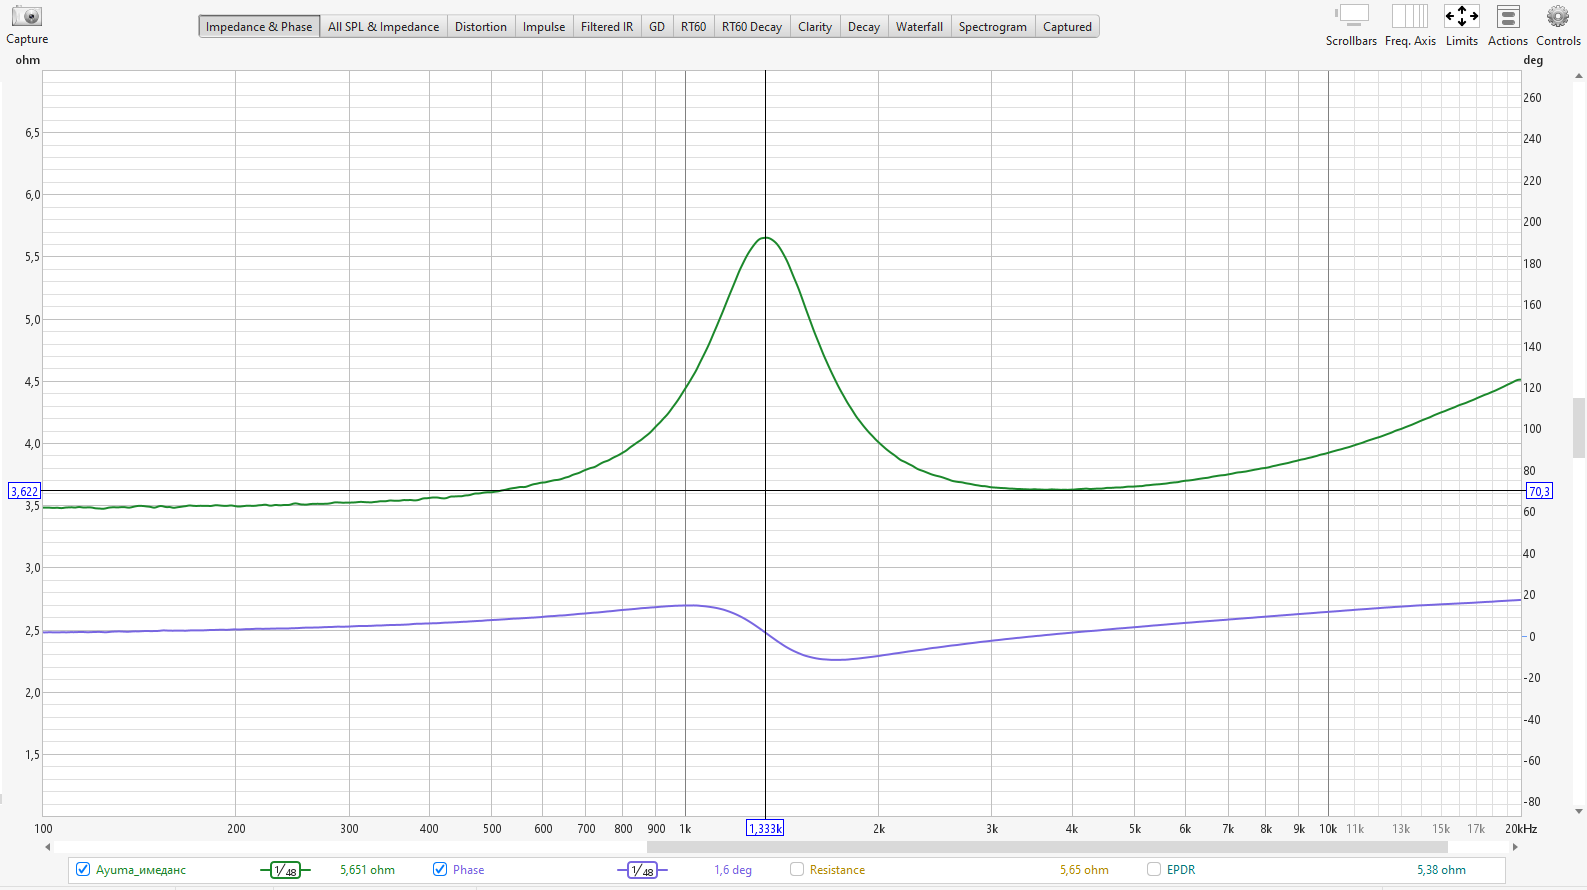Open the Controls gear icon
1587x890 pixels.
[1557, 17]
